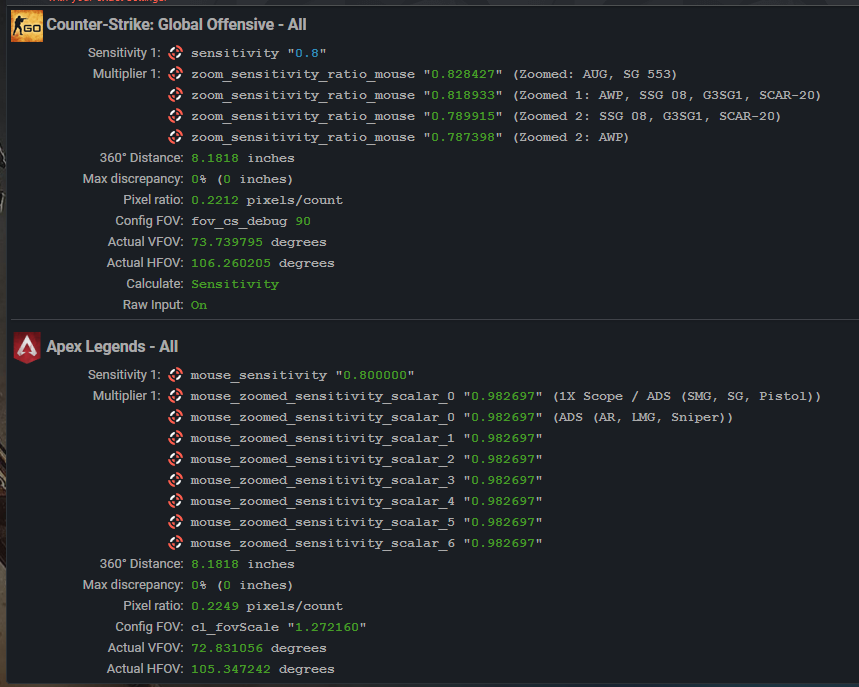Select the zoom ratio value 0.787398

tap(463, 137)
